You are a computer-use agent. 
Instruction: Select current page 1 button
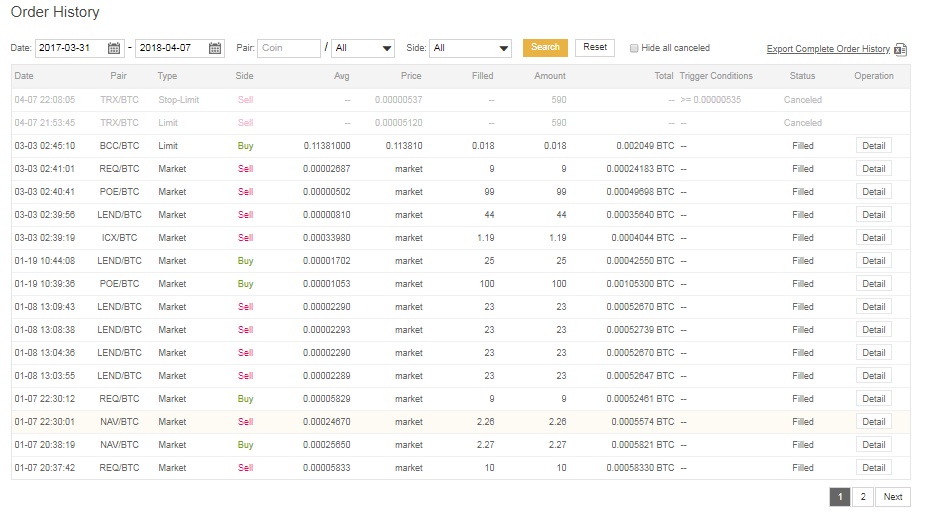click(x=840, y=497)
